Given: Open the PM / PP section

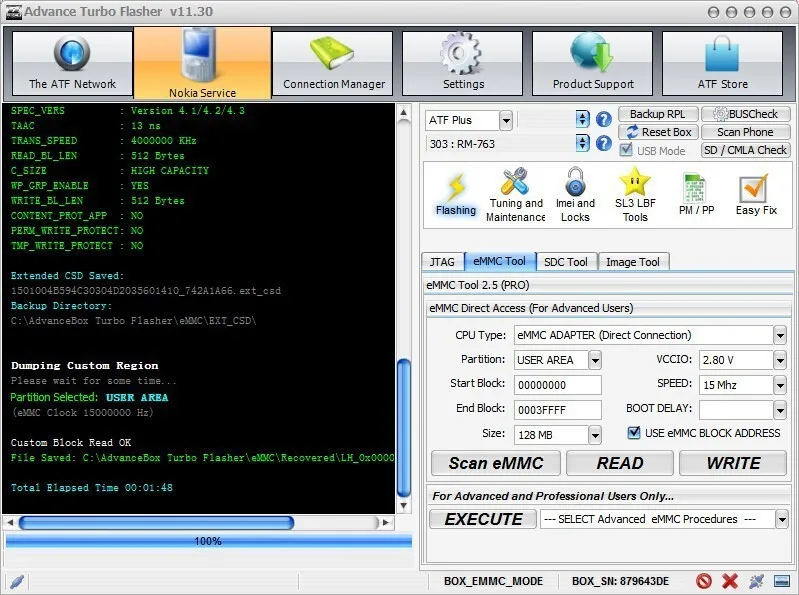Looking at the screenshot, I should (696, 195).
